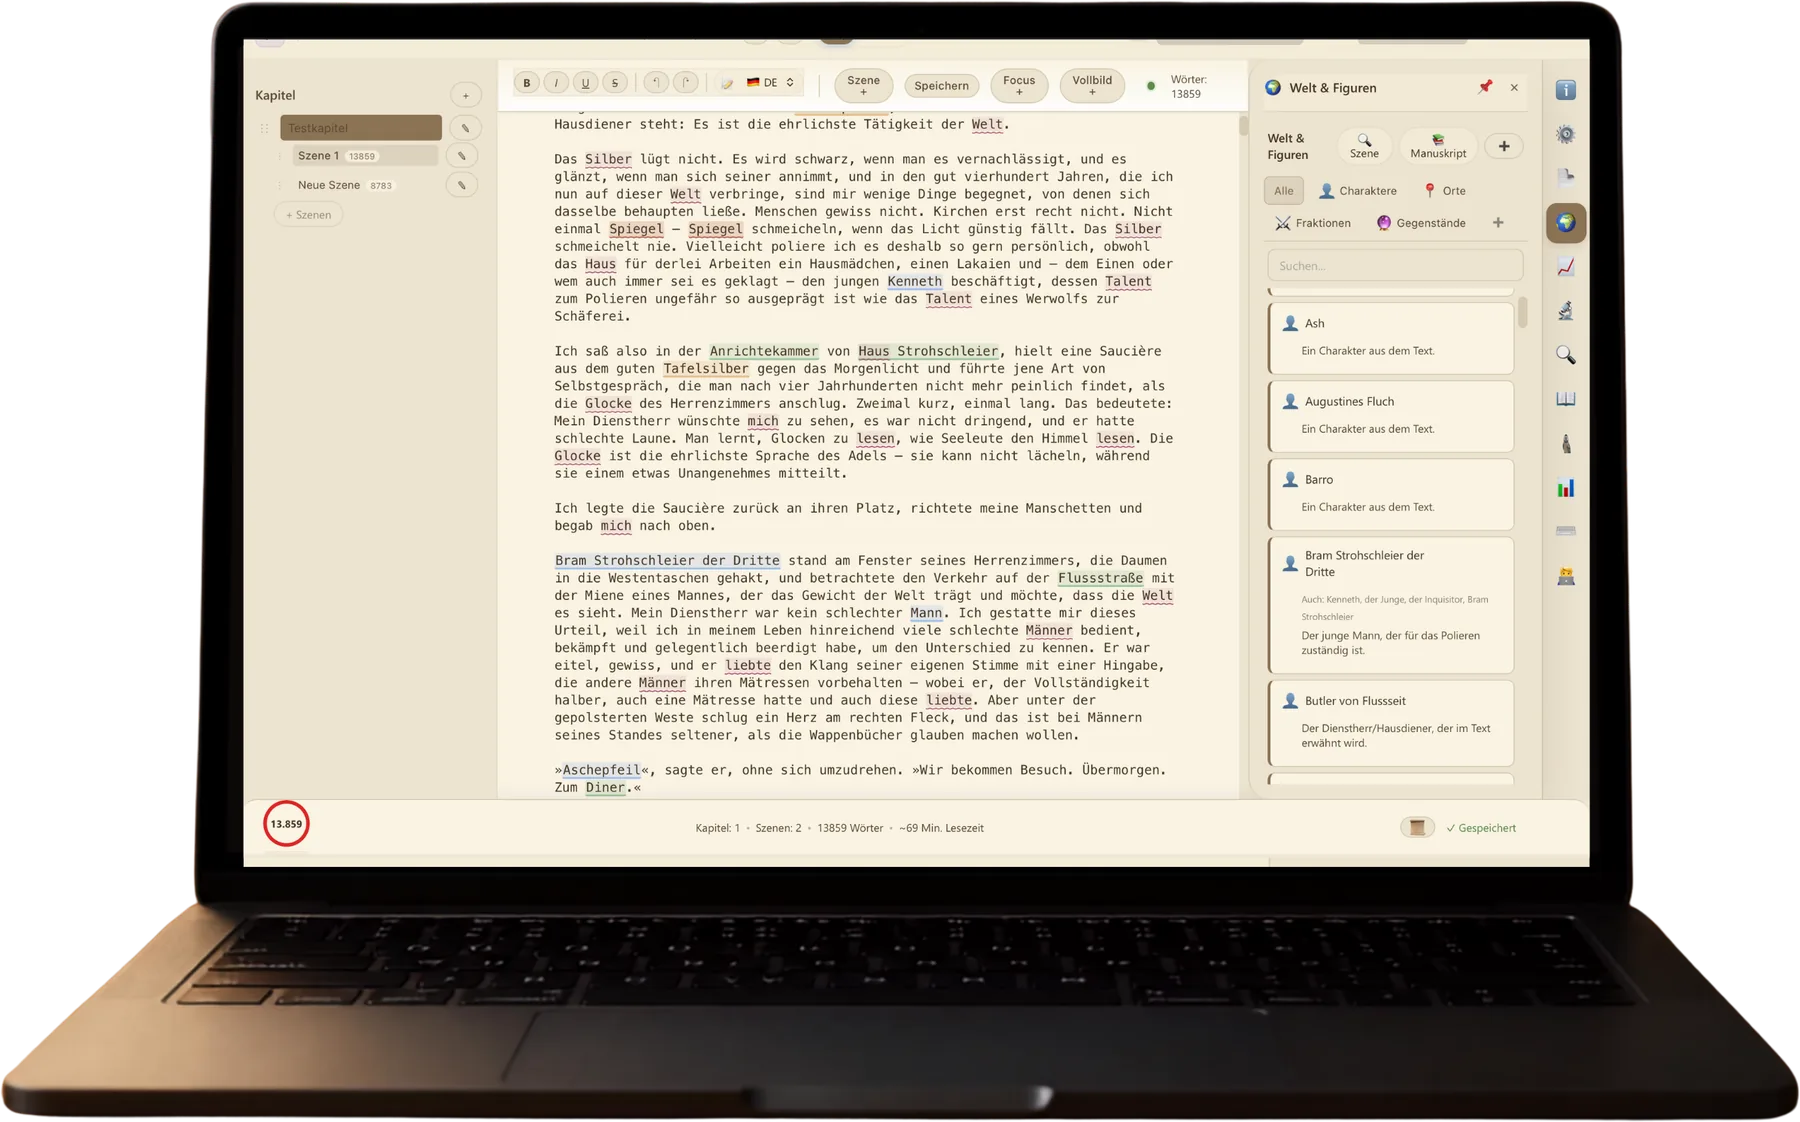The height and width of the screenshot is (1122, 1800).
Task: Open the DE language dropdown
Action: tap(771, 83)
